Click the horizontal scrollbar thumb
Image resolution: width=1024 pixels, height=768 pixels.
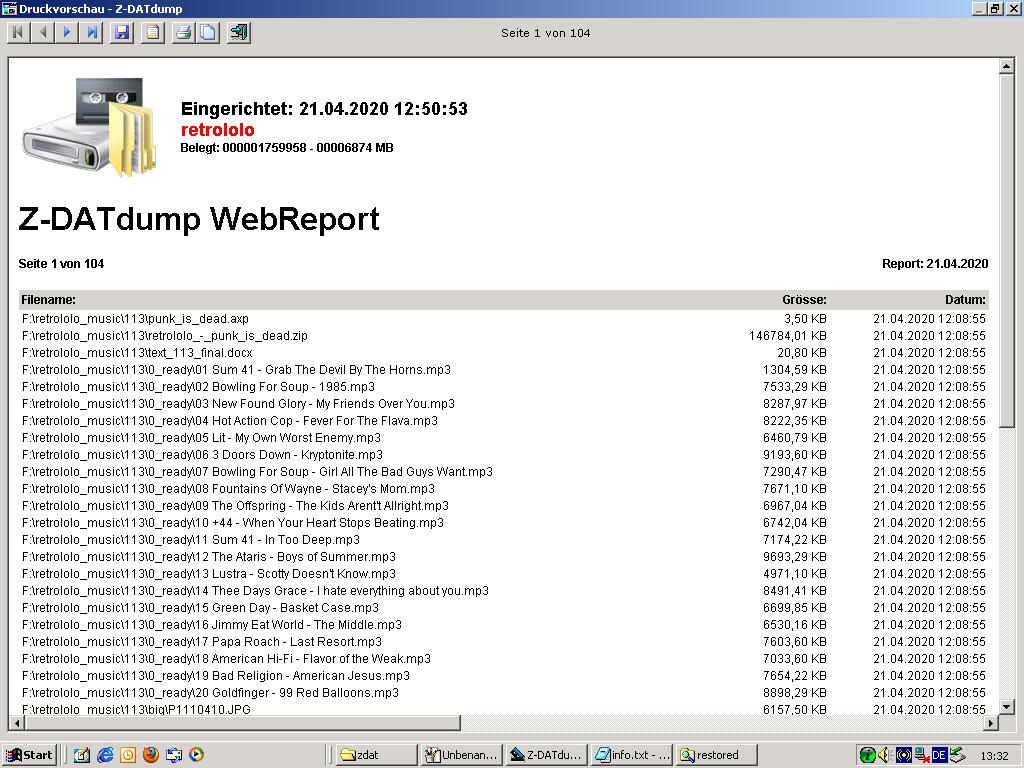[x=242, y=722]
